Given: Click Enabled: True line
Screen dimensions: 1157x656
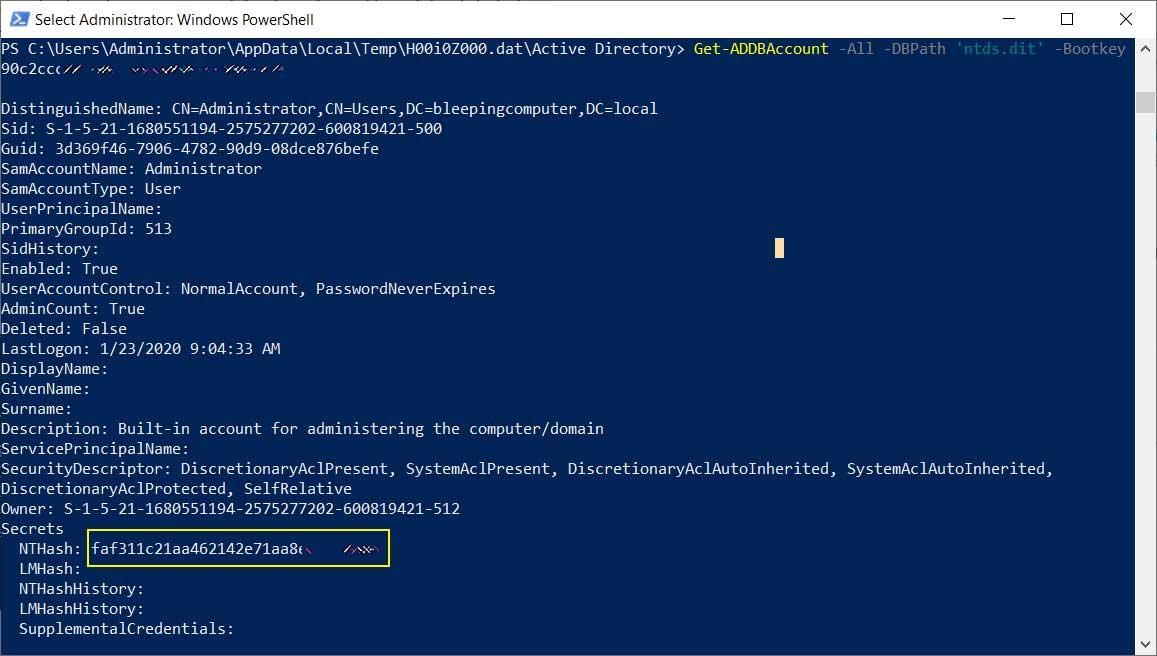Looking at the screenshot, I should 59,269.
